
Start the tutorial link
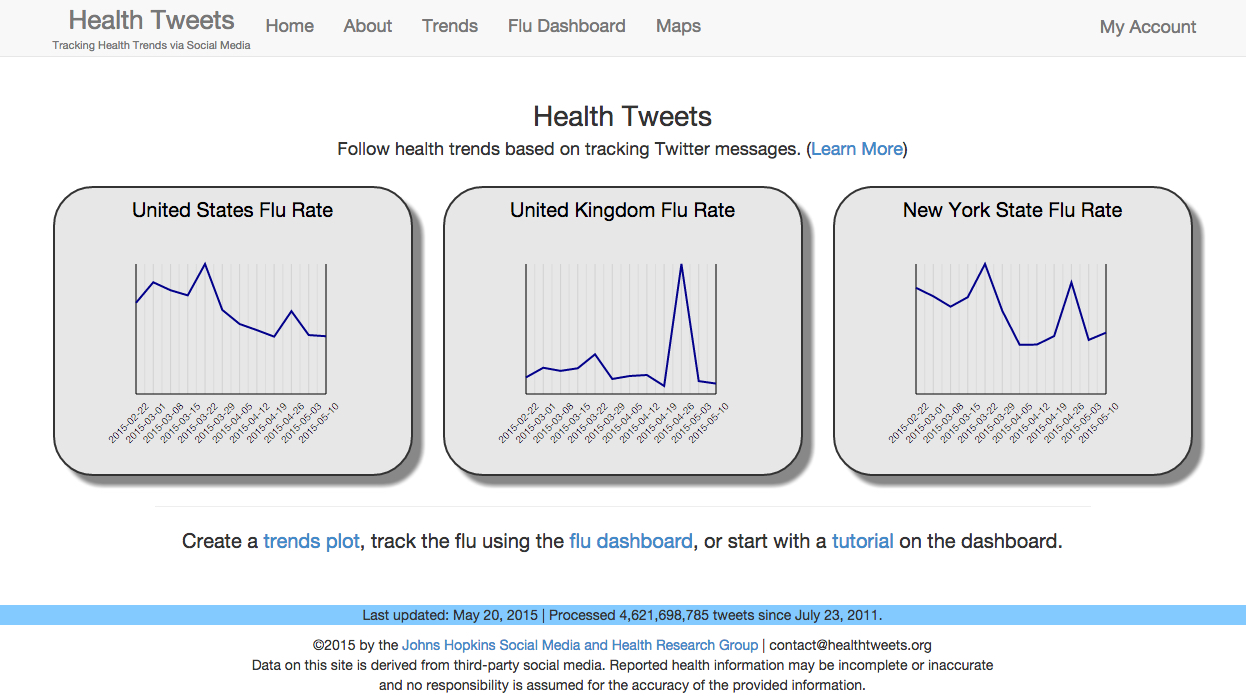point(862,541)
